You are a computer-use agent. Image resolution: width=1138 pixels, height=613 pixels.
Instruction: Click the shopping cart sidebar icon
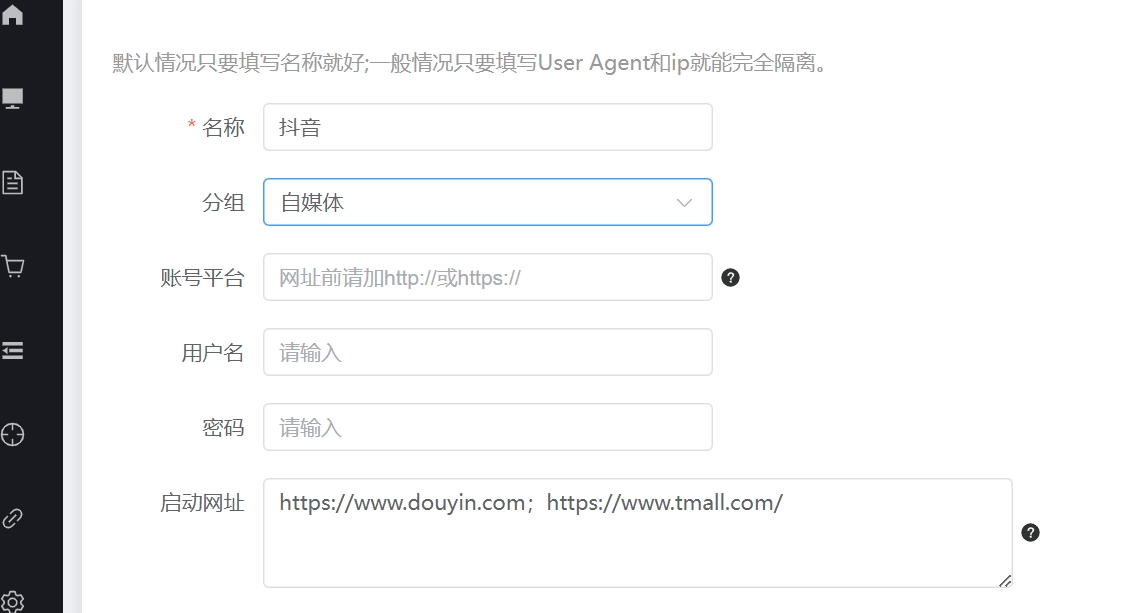tap(14, 266)
